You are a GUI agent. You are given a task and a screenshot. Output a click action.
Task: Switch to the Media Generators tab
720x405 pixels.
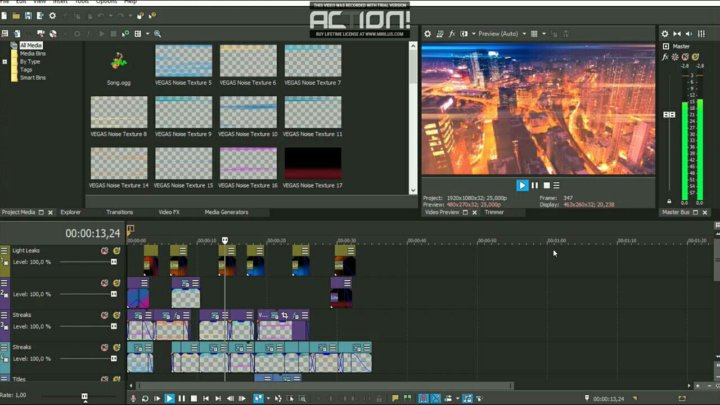point(226,212)
